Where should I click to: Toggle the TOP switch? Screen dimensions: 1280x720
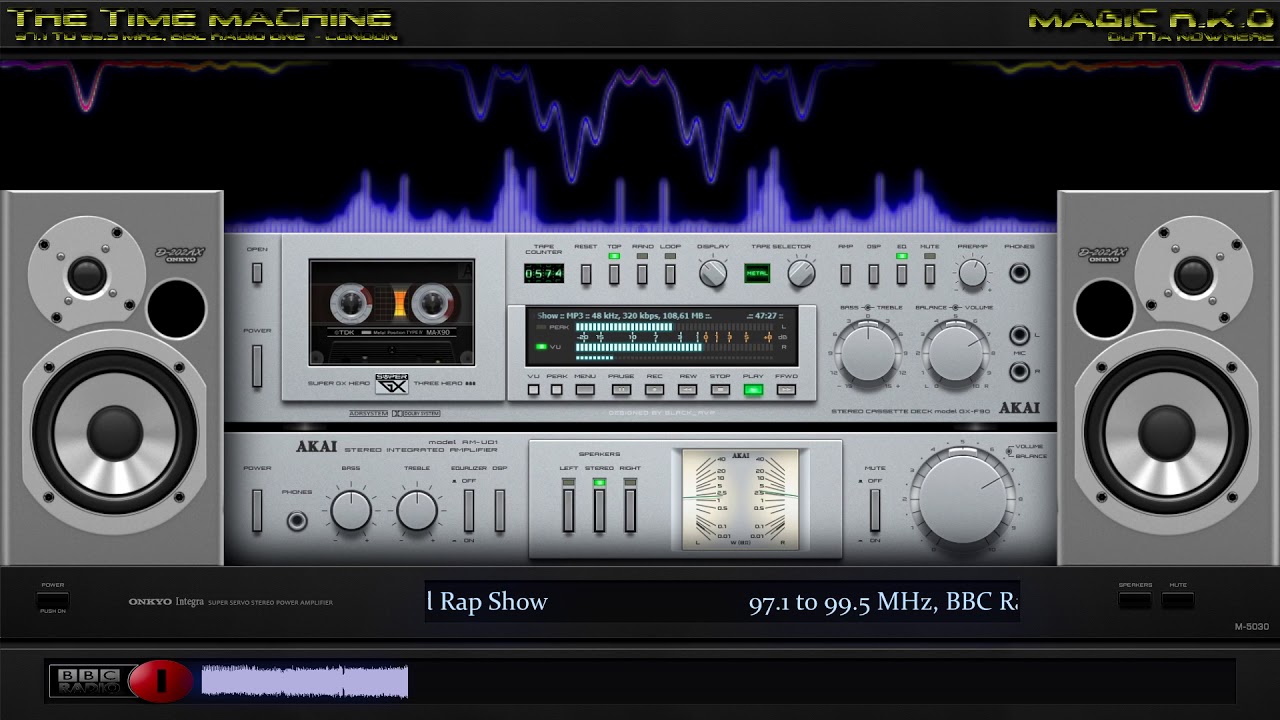[x=614, y=274]
